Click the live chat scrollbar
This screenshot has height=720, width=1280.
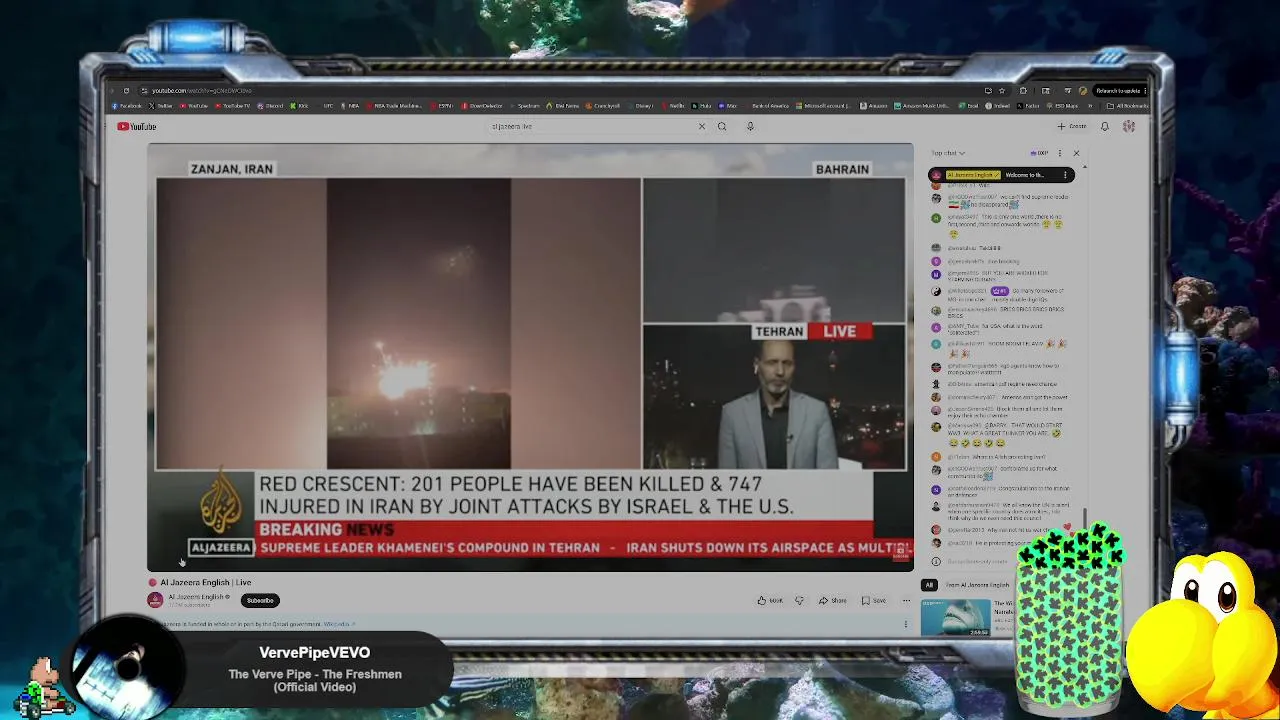pyautogui.click(x=1085, y=515)
